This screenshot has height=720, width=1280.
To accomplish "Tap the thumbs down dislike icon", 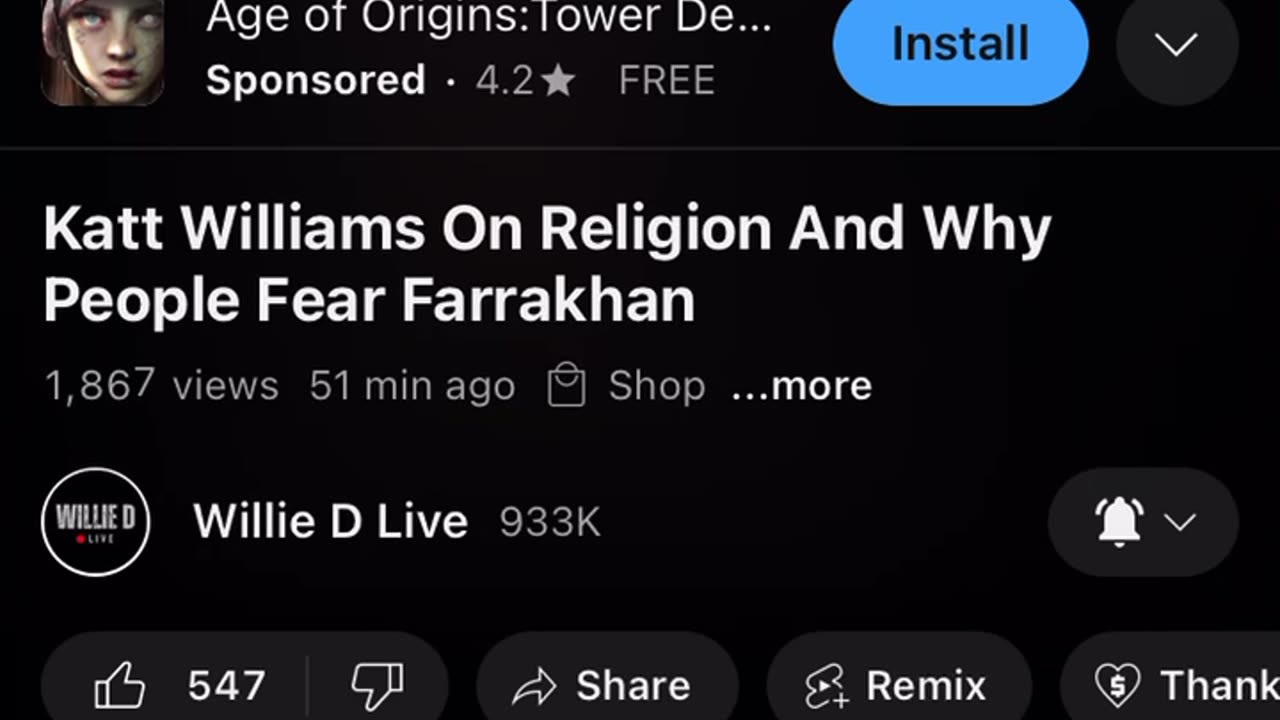I will click(377, 686).
